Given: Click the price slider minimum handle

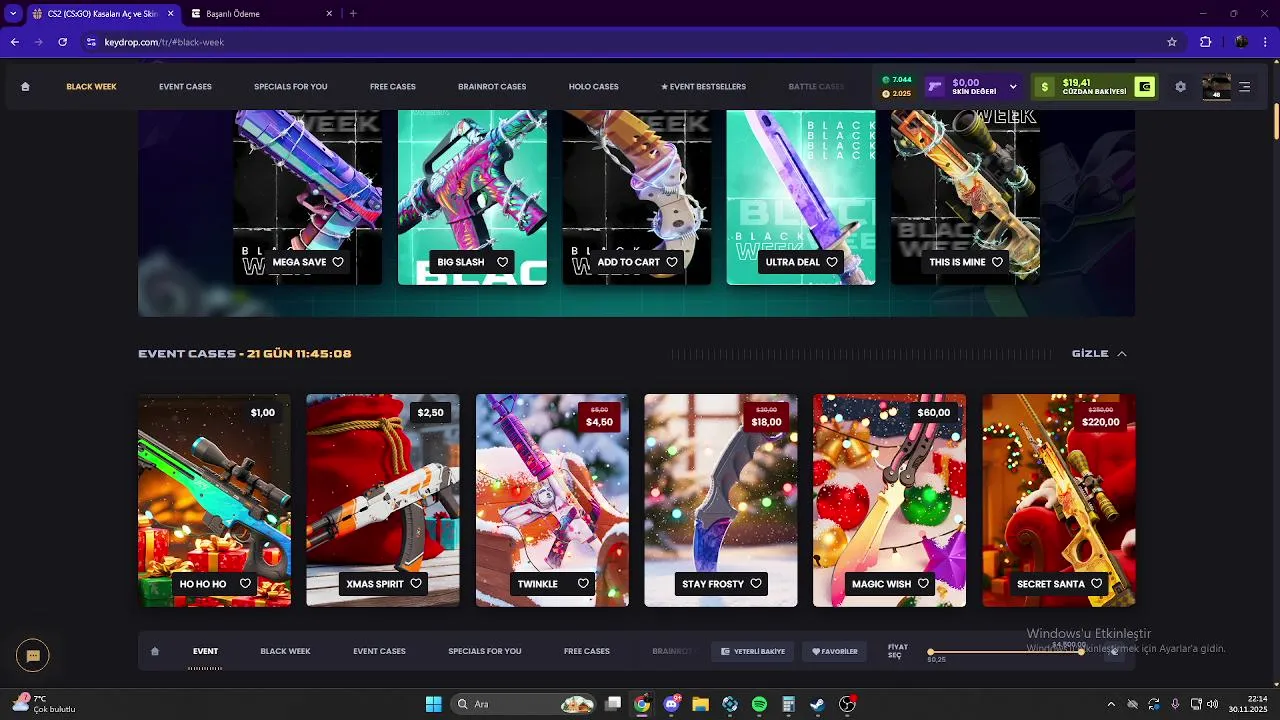Looking at the screenshot, I should pyautogui.click(x=931, y=652).
